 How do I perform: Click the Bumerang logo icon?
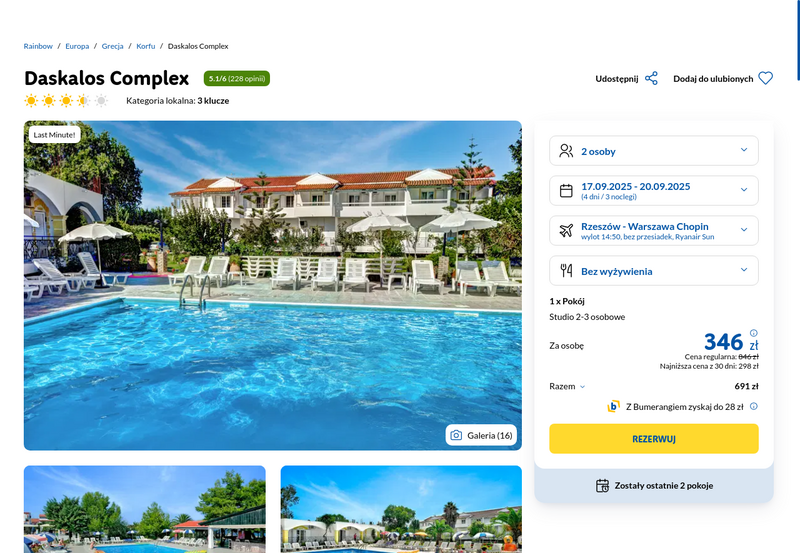pos(613,406)
